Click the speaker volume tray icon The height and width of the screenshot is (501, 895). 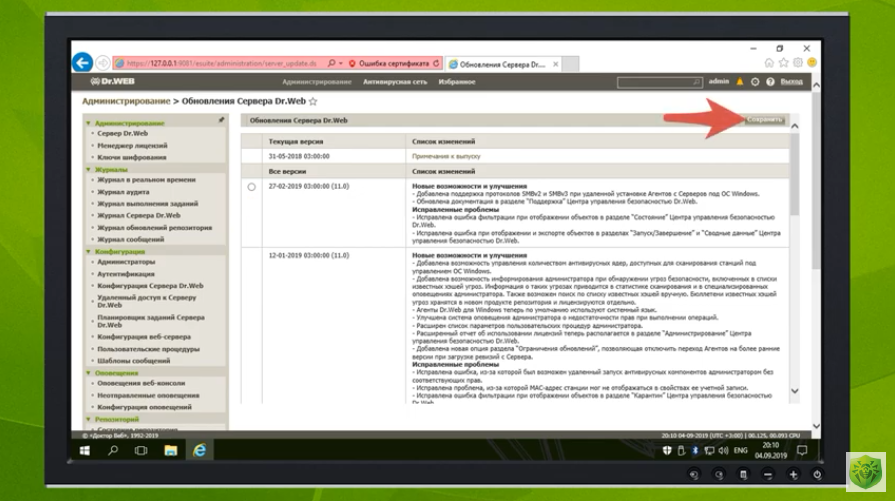(723, 451)
